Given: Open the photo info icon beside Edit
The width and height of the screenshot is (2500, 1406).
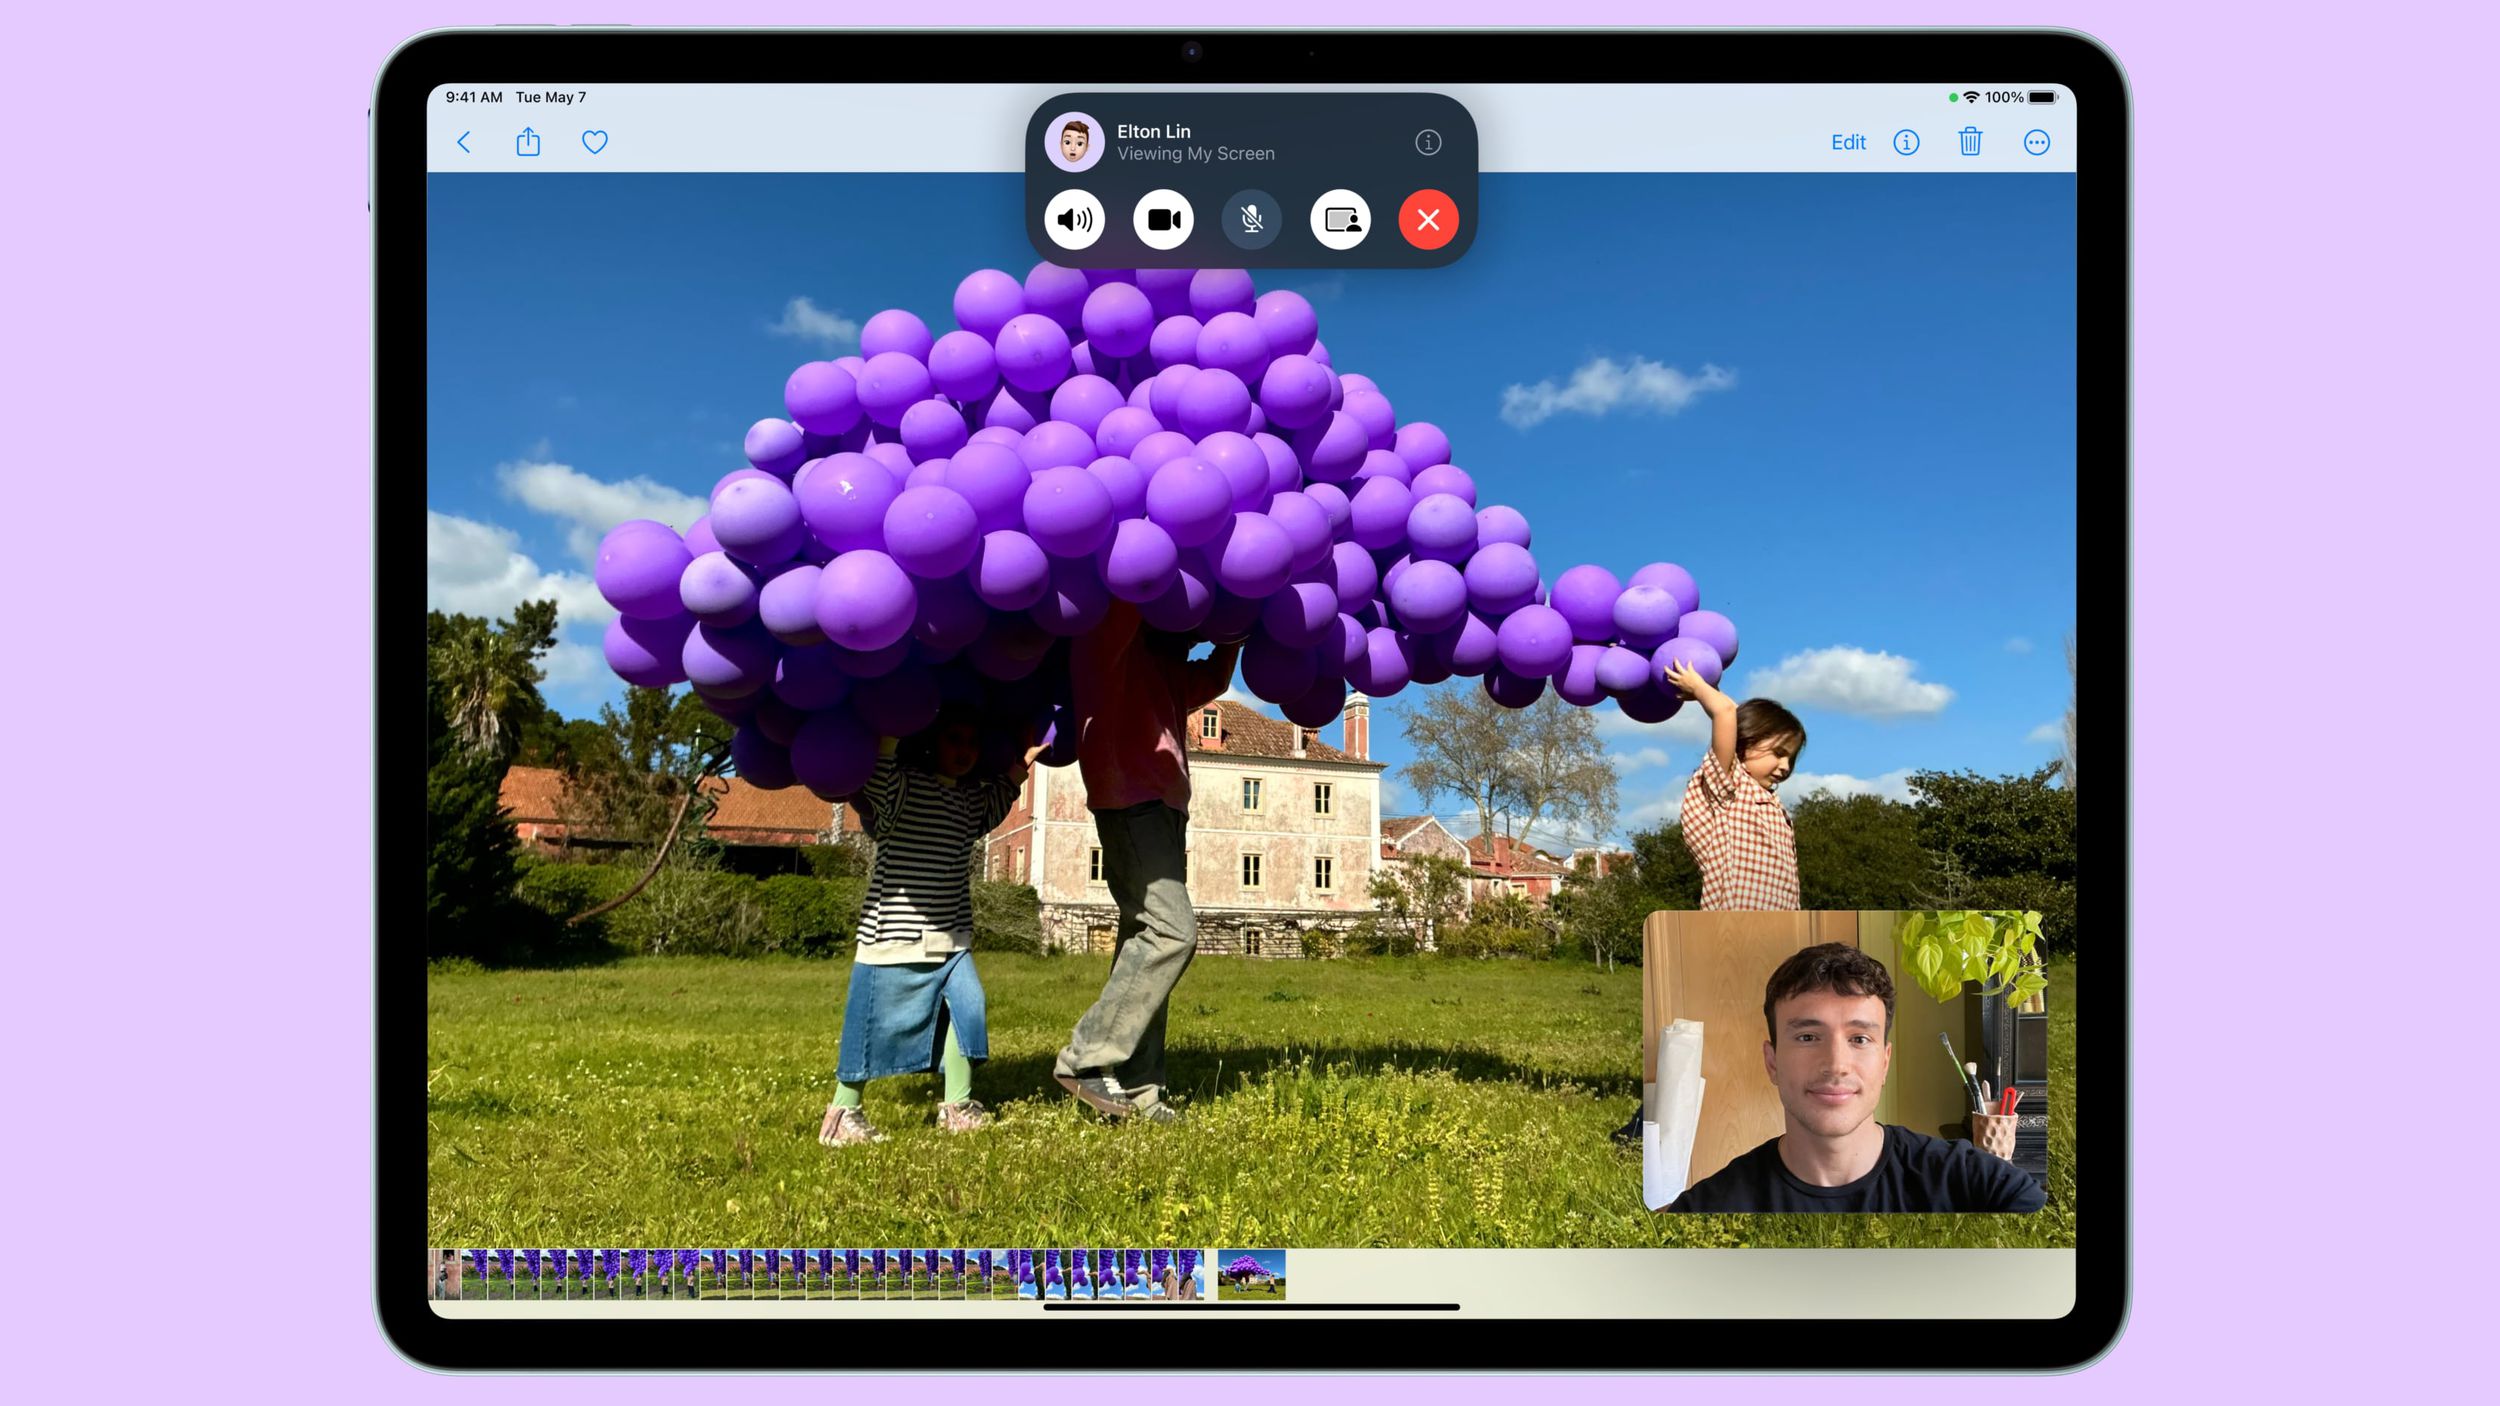Looking at the screenshot, I should (x=1906, y=142).
